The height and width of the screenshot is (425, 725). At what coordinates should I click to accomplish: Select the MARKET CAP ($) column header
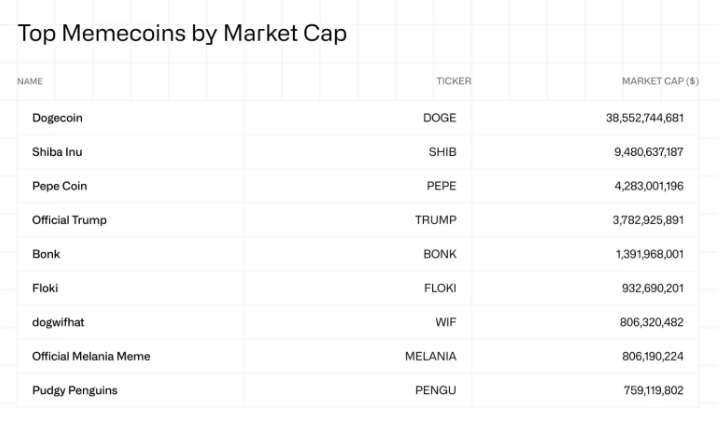[660, 81]
